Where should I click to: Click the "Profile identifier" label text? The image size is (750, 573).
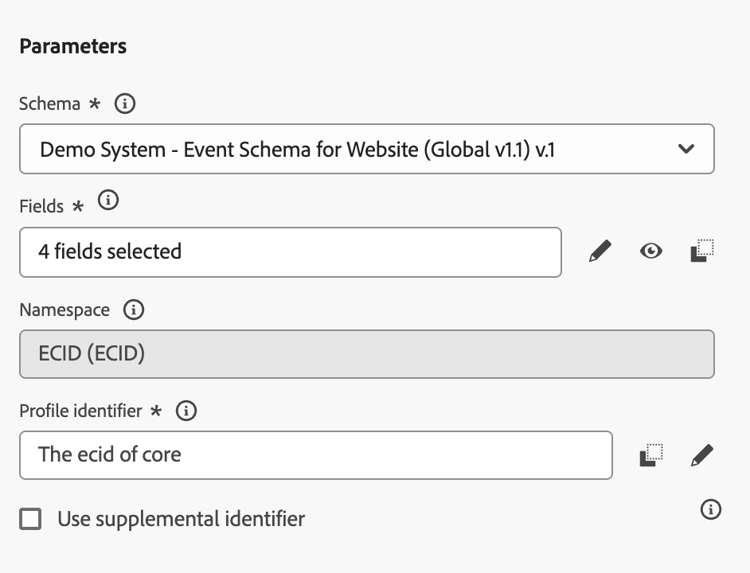pos(81,411)
